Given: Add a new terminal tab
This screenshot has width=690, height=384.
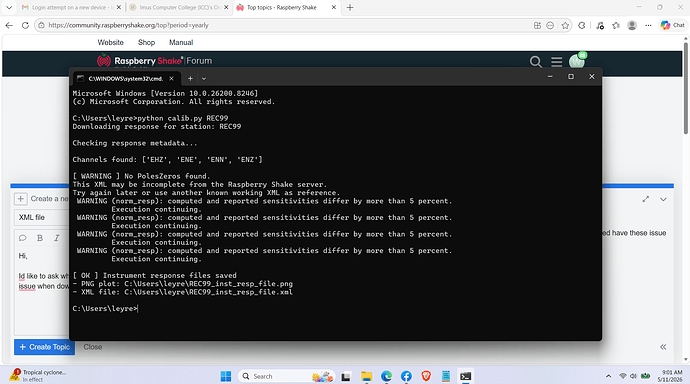Looking at the screenshot, I should pos(190,79).
